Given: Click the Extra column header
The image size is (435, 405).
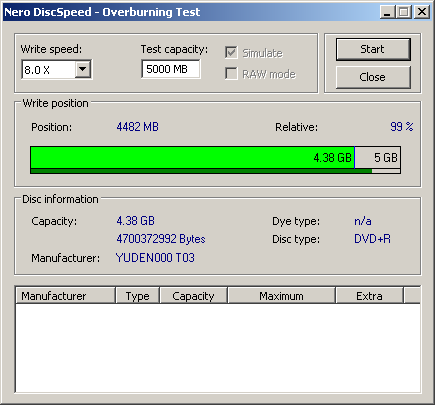Looking at the screenshot, I should [x=369, y=296].
